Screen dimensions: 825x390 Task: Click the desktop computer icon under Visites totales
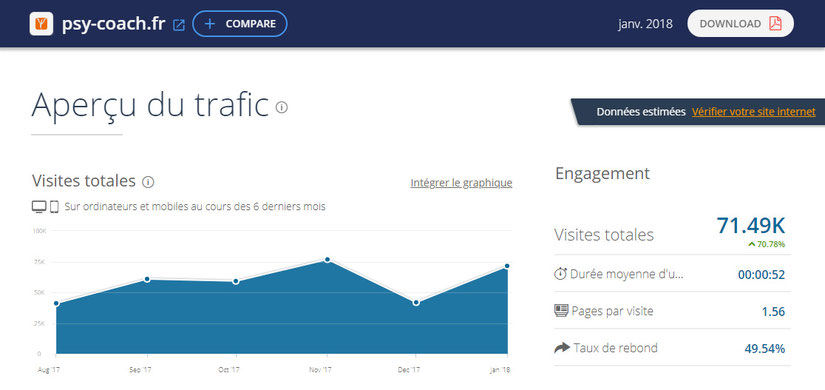pos(39,207)
